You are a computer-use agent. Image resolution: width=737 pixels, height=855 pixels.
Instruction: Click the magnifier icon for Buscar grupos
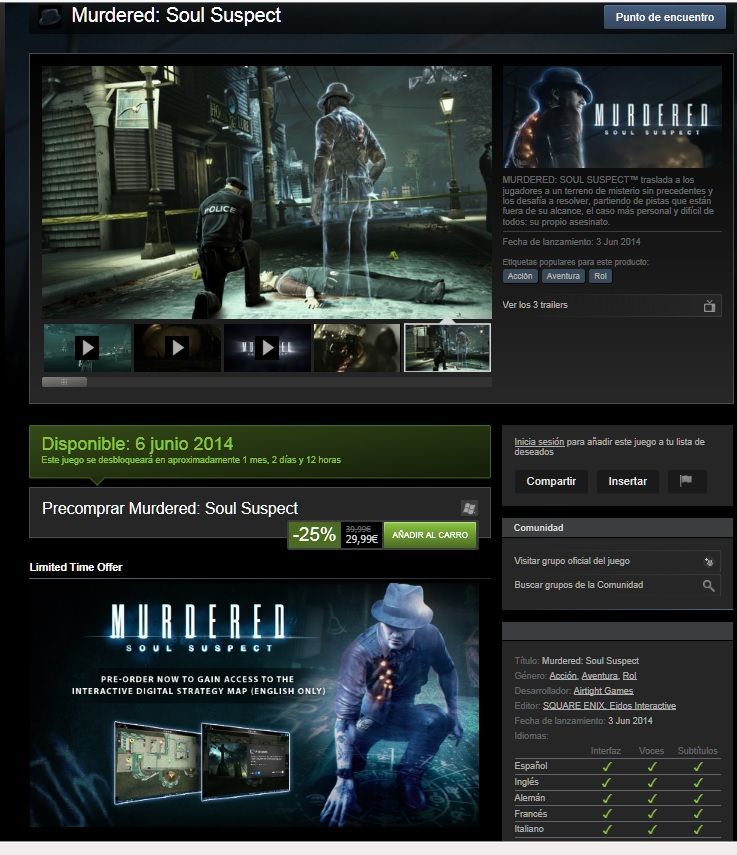708,585
